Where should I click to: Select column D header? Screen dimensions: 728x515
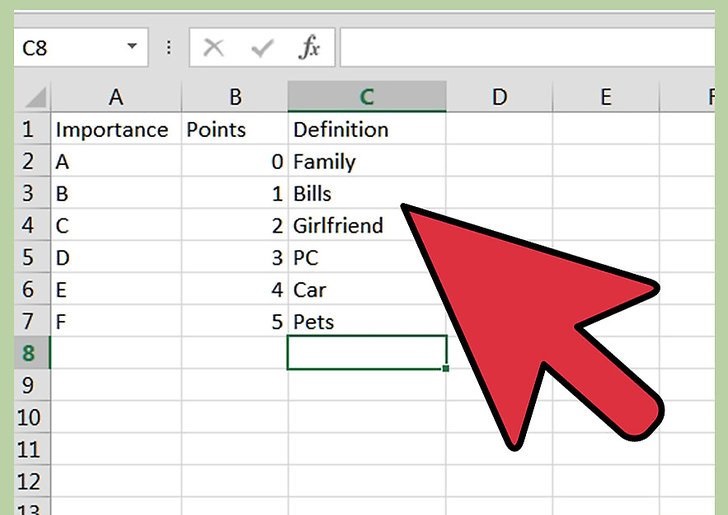(x=499, y=97)
